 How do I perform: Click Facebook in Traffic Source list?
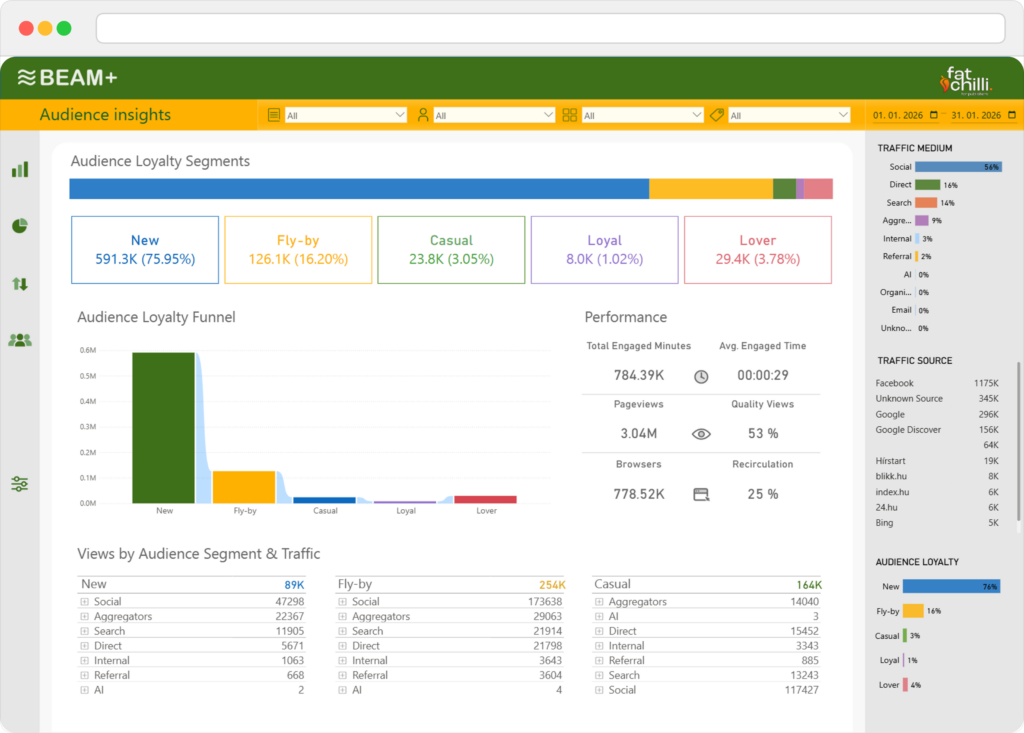[x=895, y=383]
